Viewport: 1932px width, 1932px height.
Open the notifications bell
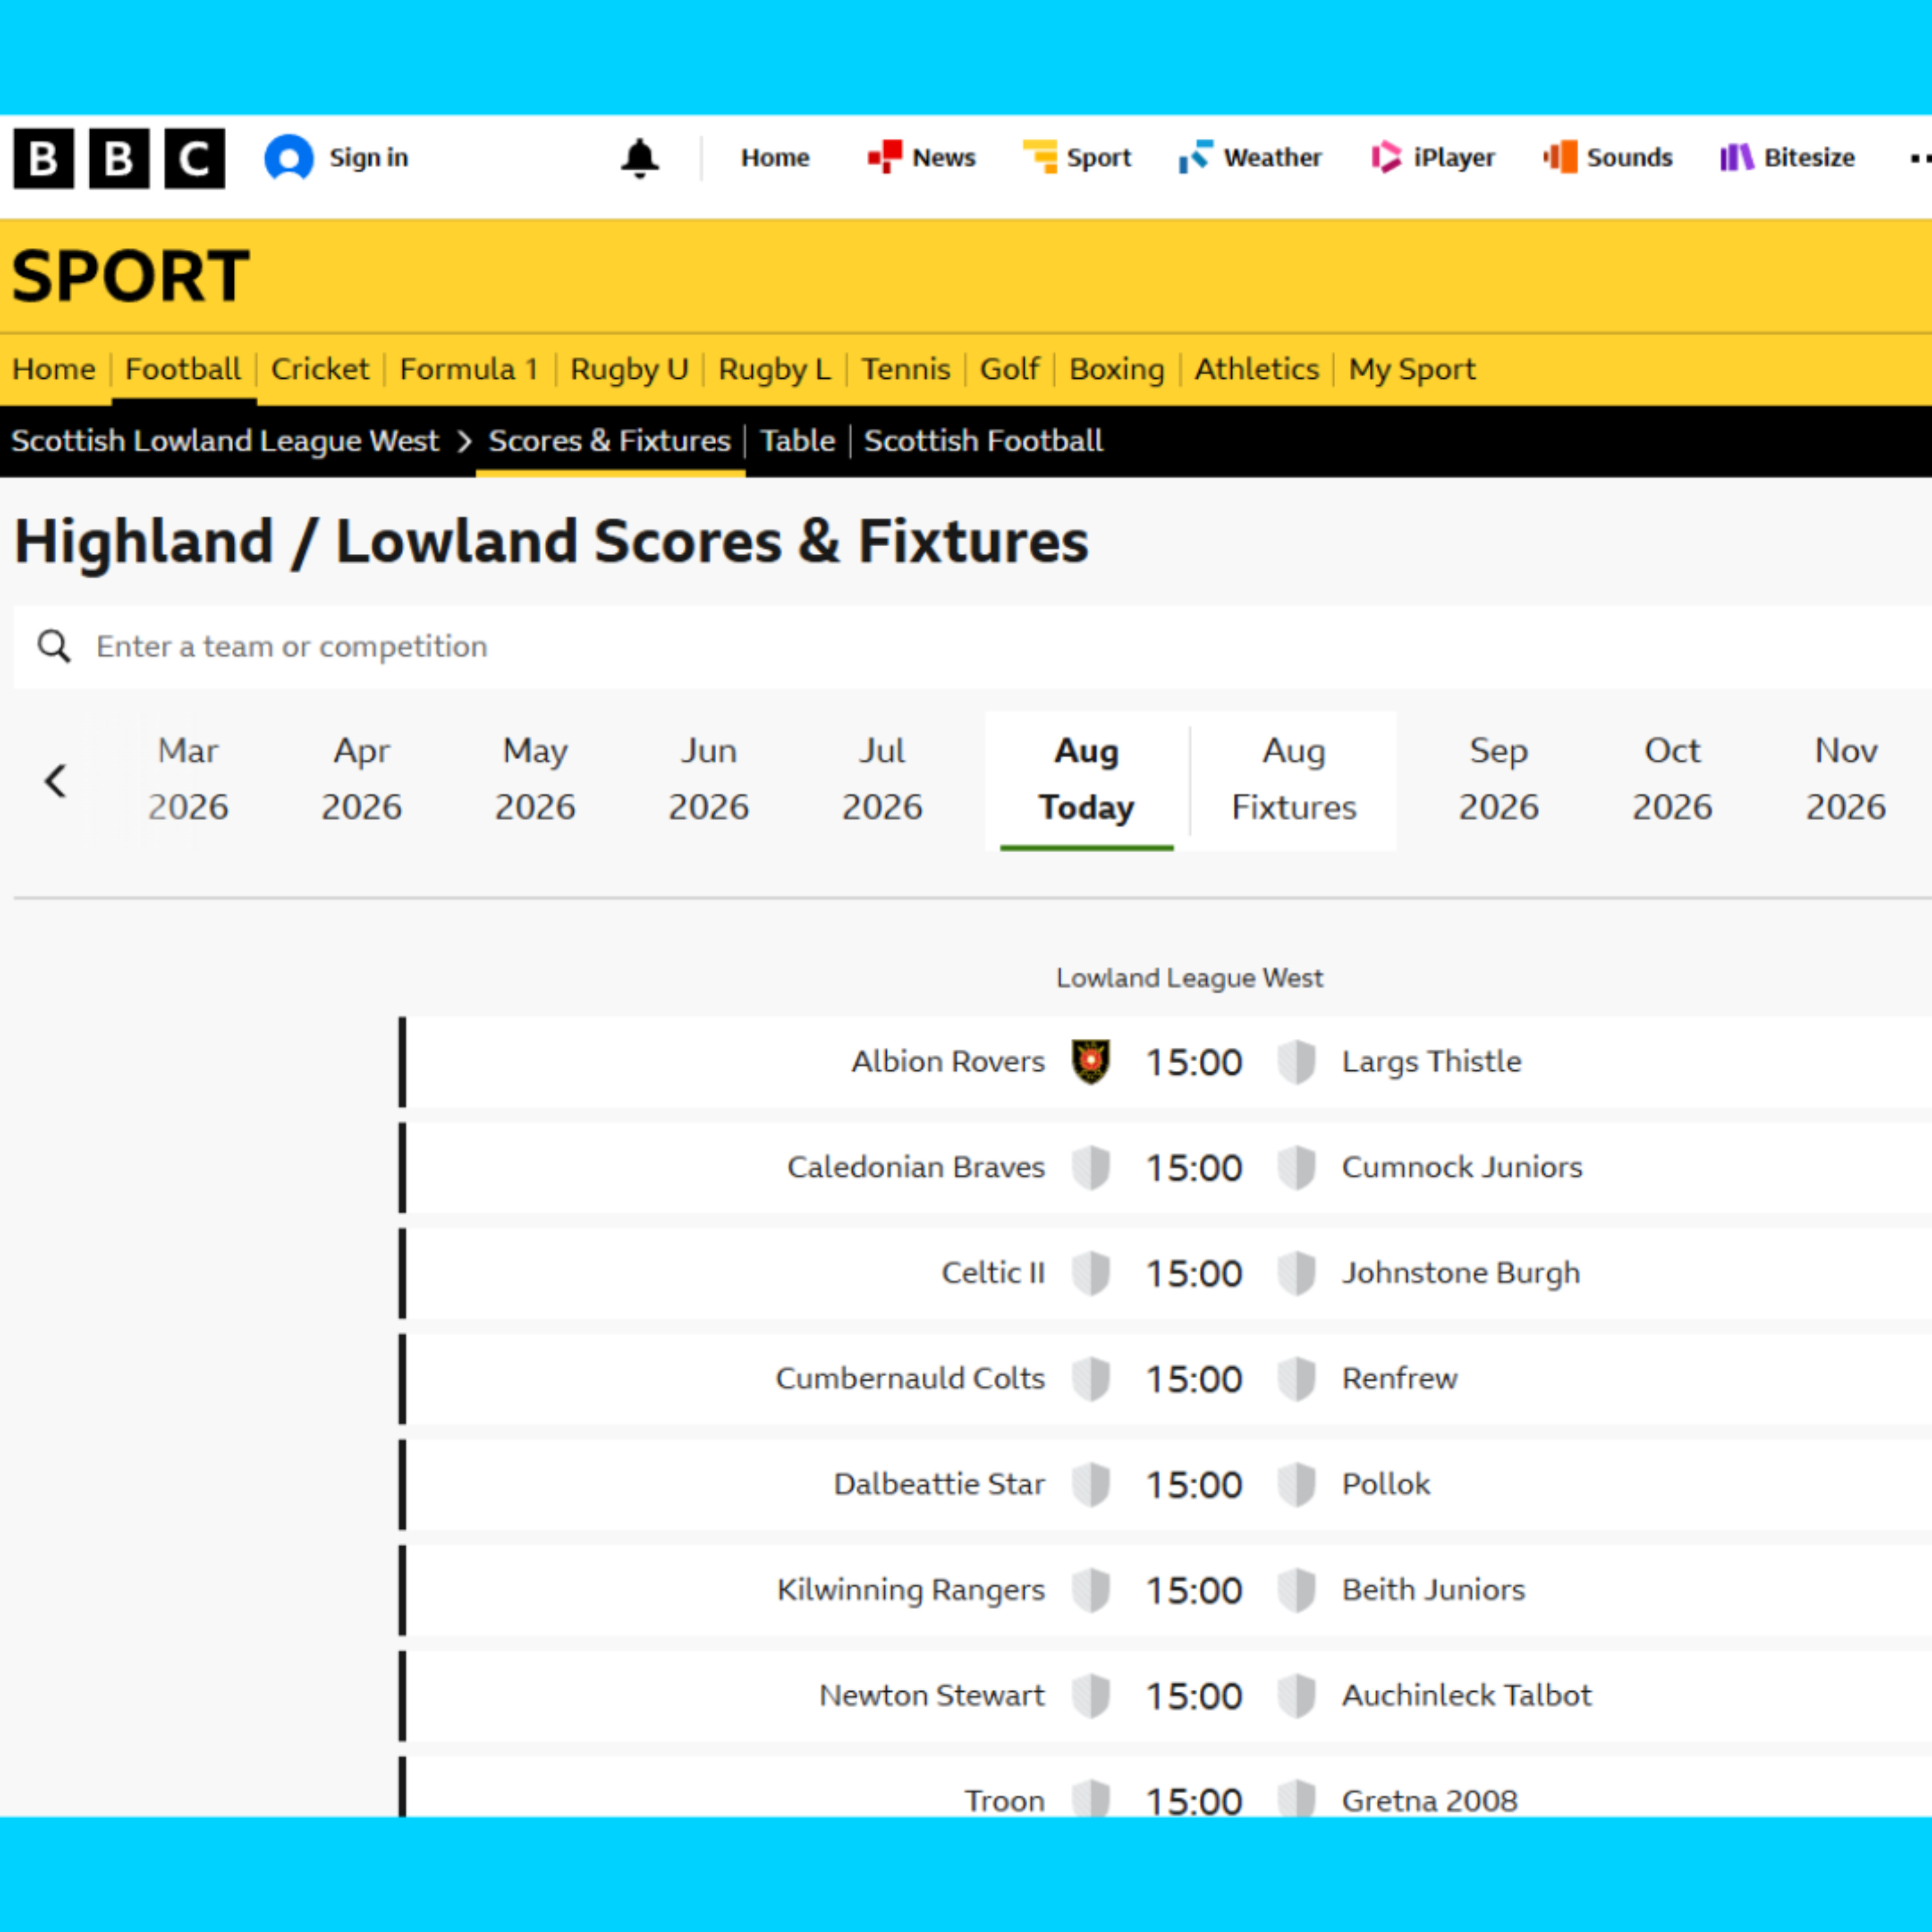[640, 158]
